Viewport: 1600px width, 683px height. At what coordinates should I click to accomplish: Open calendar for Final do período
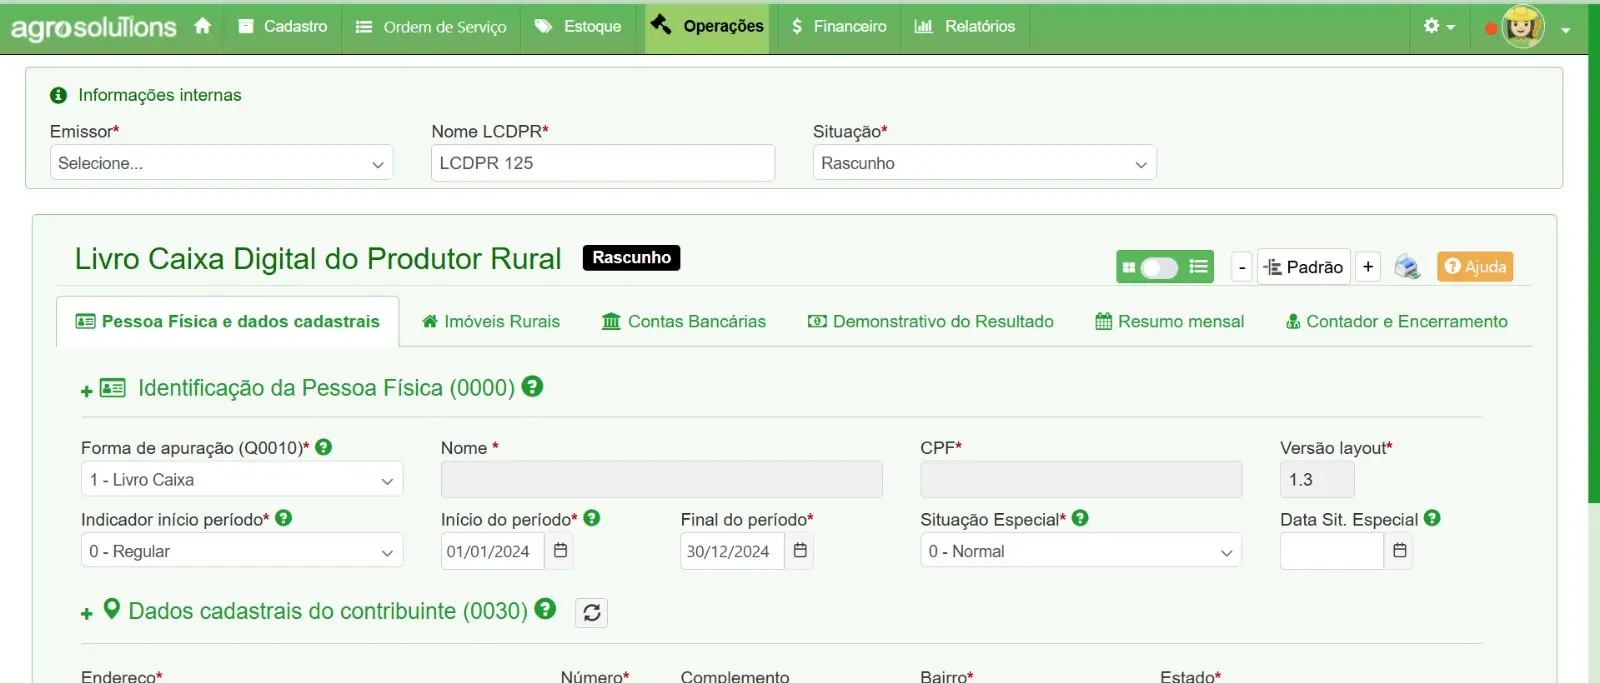(799, 551)
